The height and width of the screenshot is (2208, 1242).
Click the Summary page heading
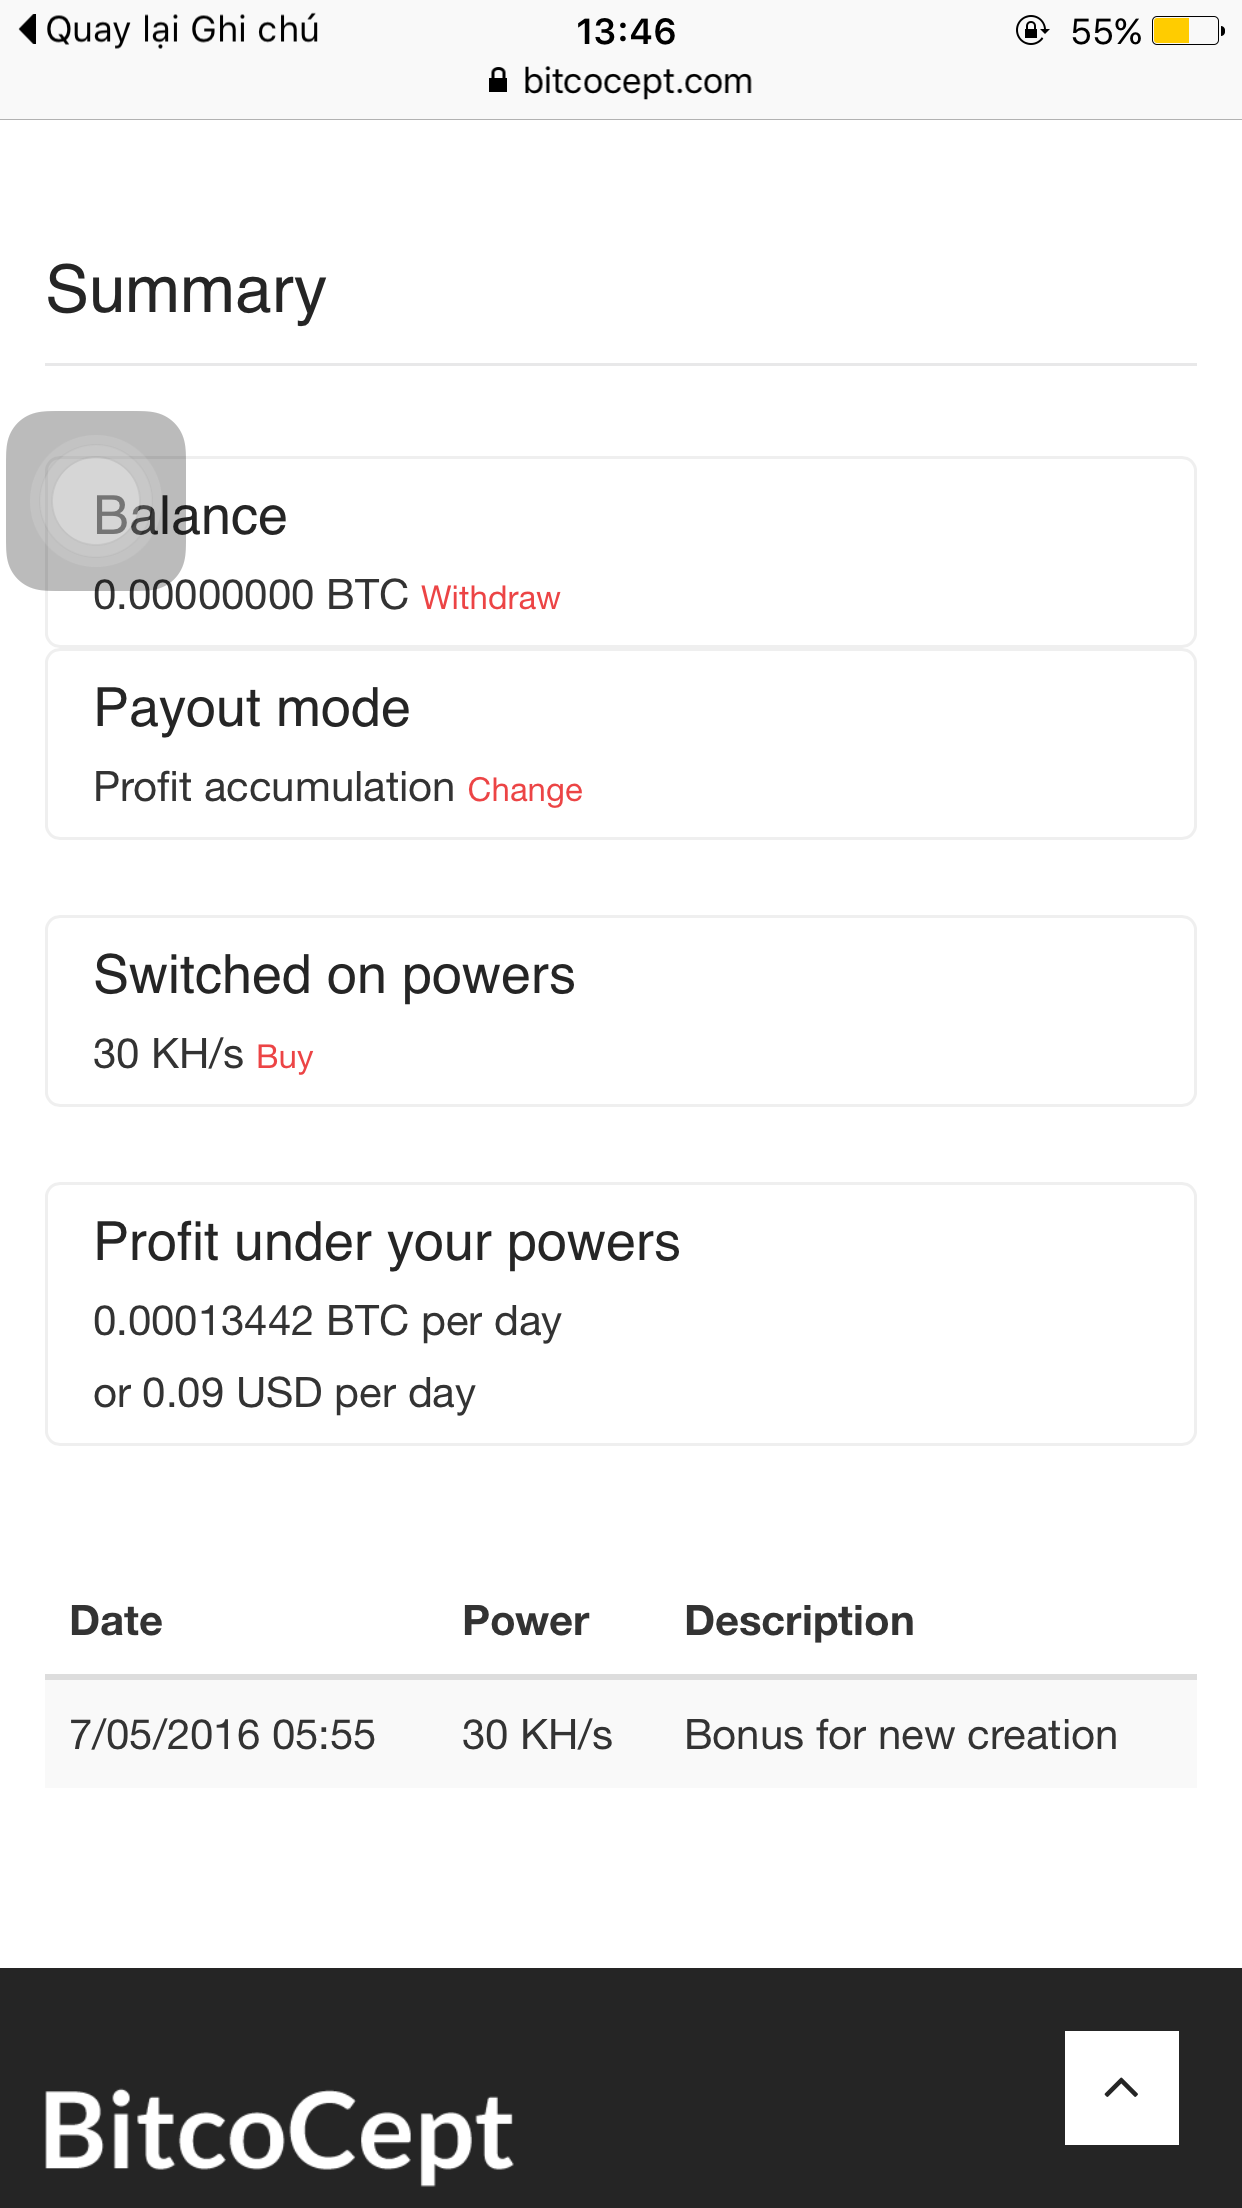[x=186, y=290]
